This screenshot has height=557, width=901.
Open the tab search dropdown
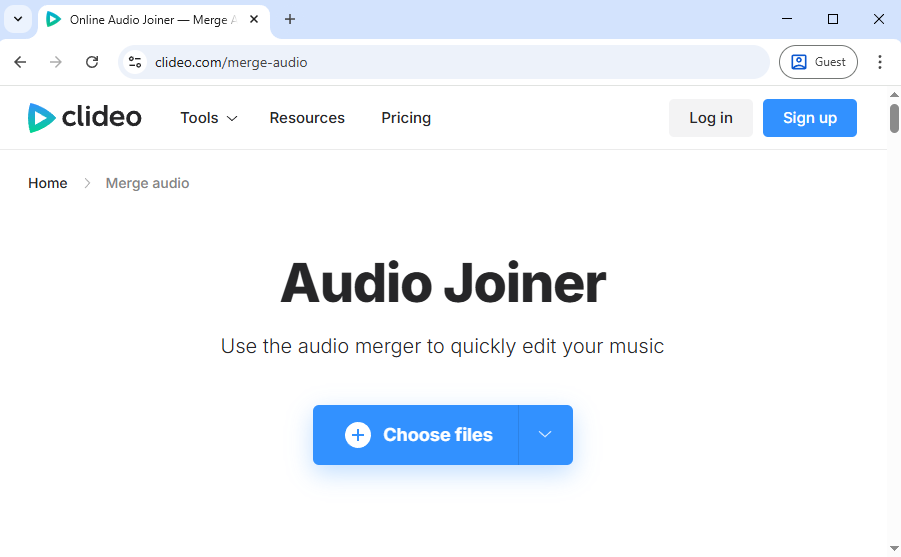(18, 20)
